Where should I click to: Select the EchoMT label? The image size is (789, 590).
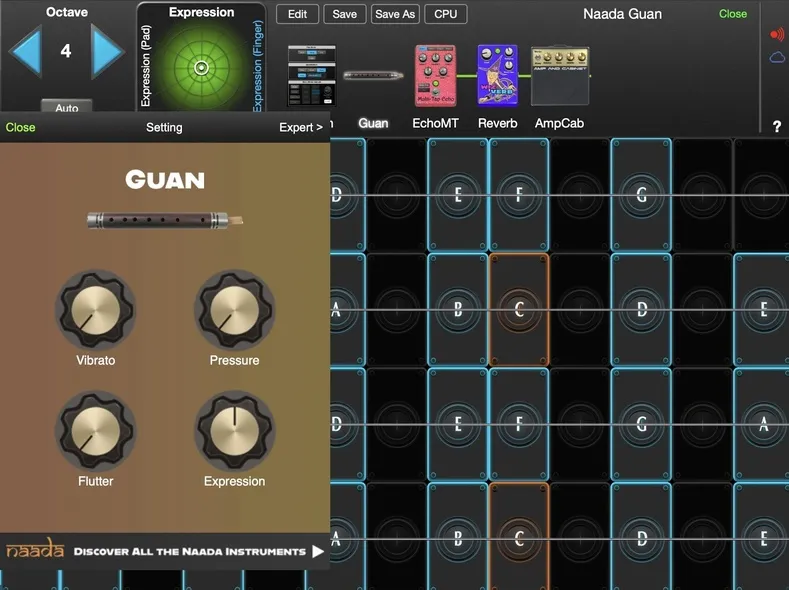(435, 123)
